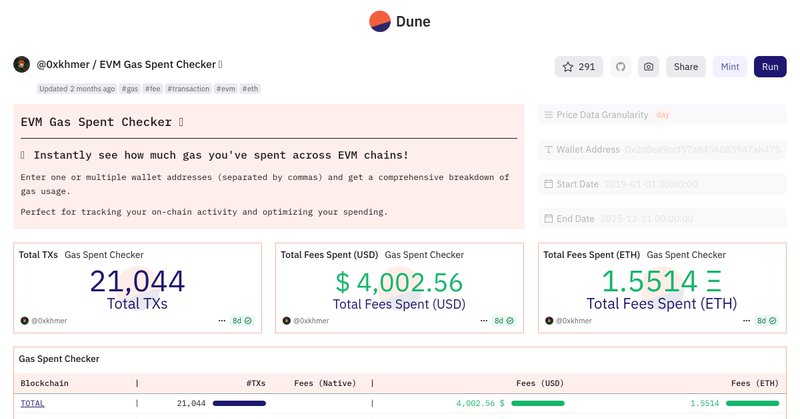Click the #evm tag
Viewport: 800px width, 419px height.
click(226, 89)
